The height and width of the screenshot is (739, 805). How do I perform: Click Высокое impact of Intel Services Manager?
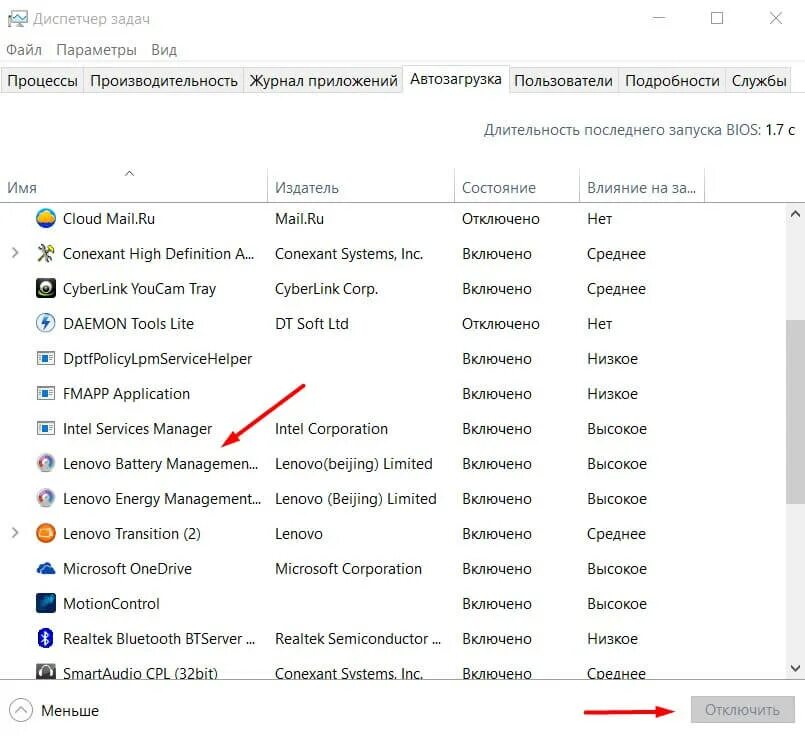(617, 429)
